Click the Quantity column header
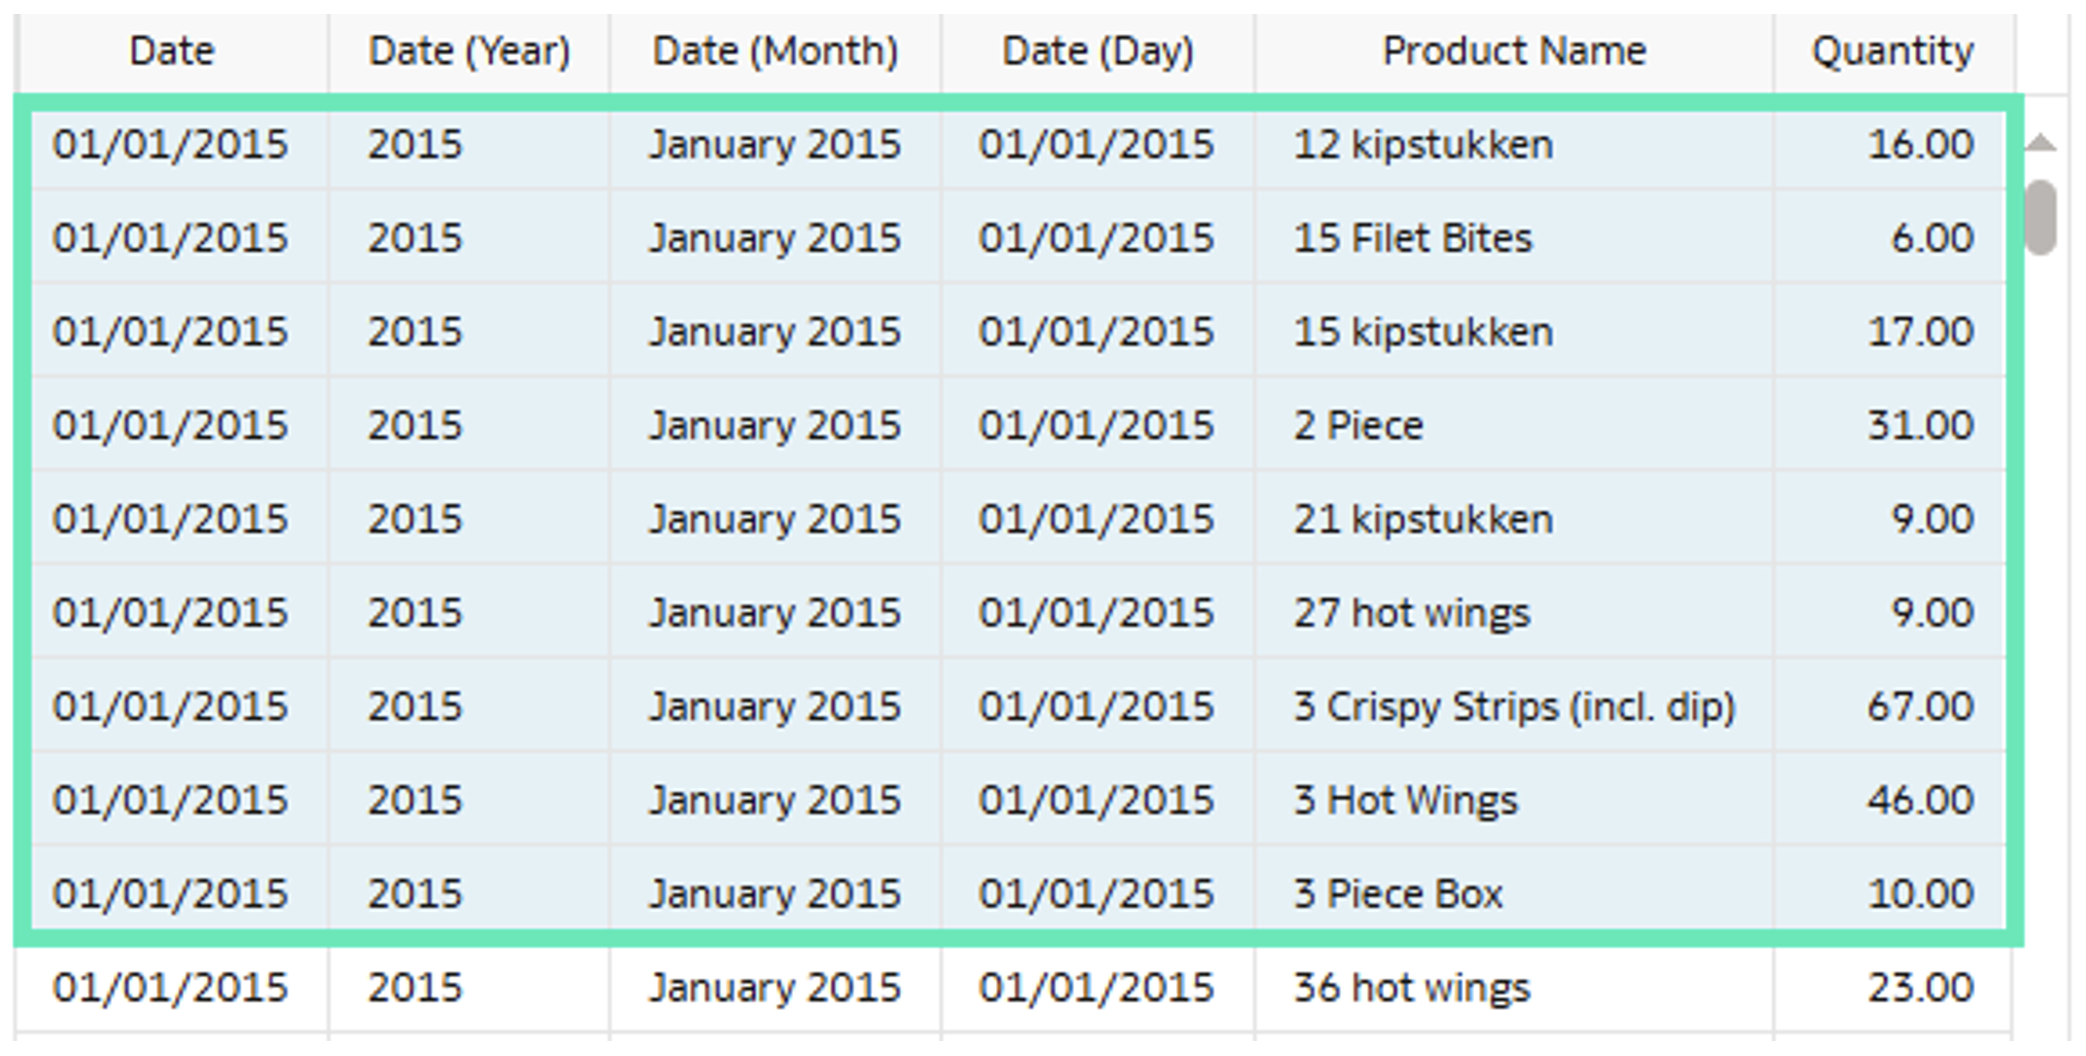This screenshot has height=1056, width=2086. coord(1892,51)
